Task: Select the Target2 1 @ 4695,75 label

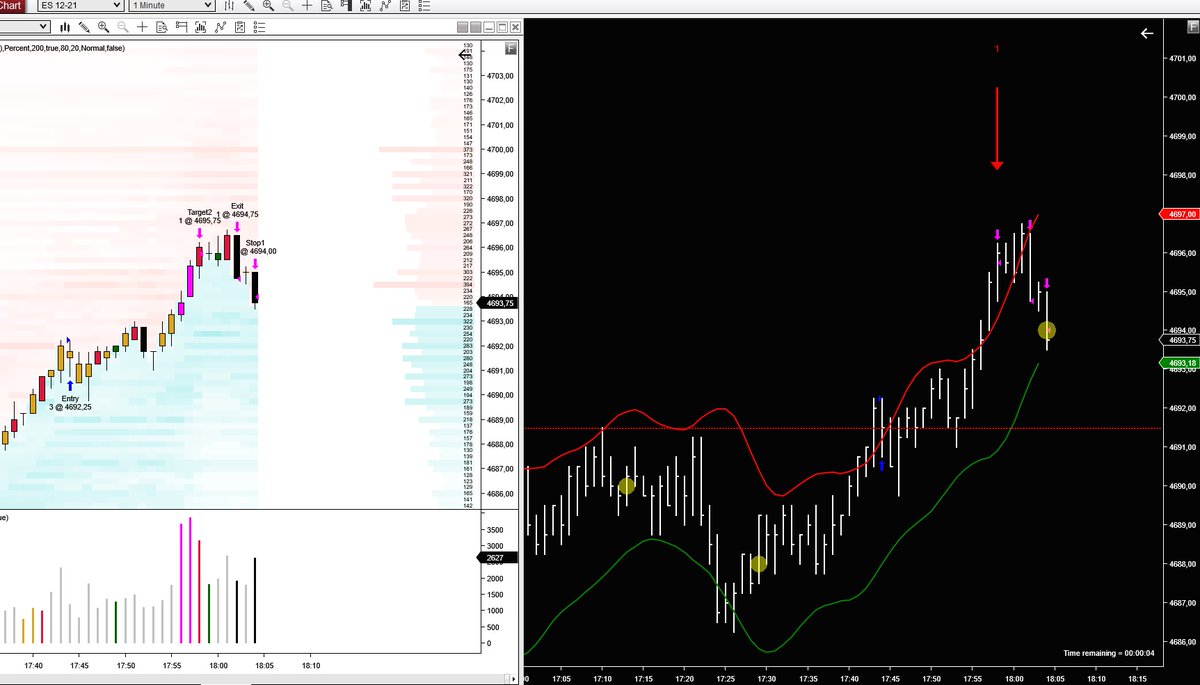Action: pyautogui.click(x=201, y=217)
